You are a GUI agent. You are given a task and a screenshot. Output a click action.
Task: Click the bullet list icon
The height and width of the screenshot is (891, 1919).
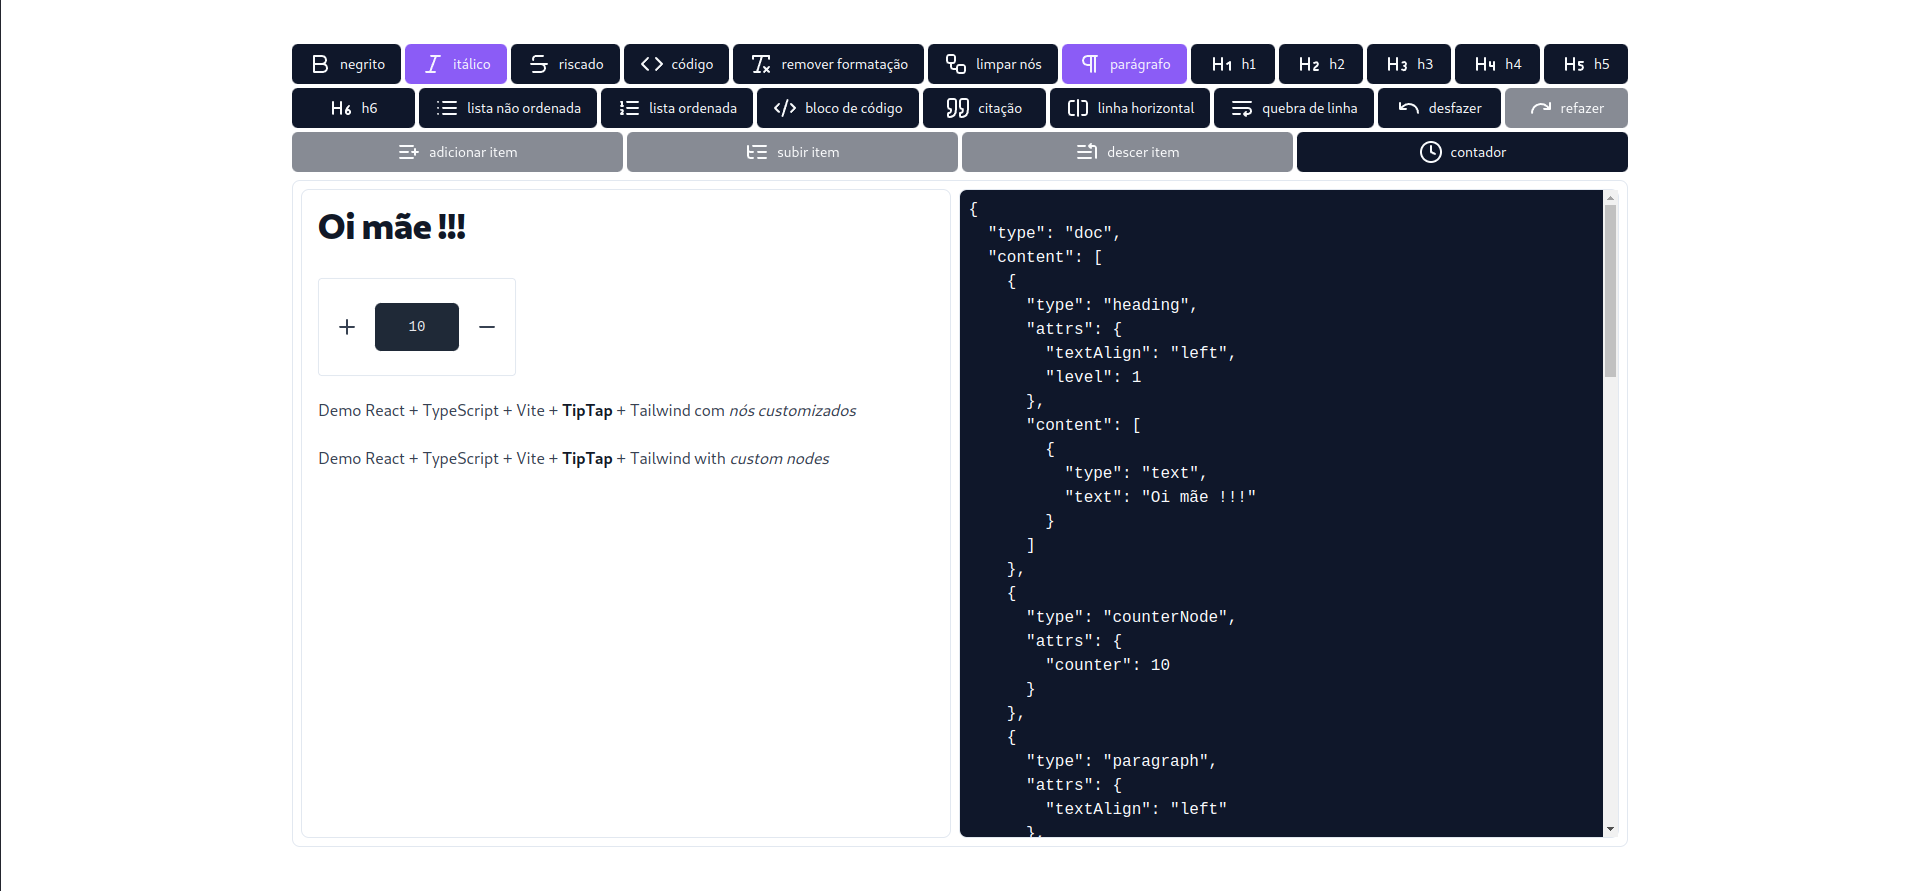coord(447,108)
